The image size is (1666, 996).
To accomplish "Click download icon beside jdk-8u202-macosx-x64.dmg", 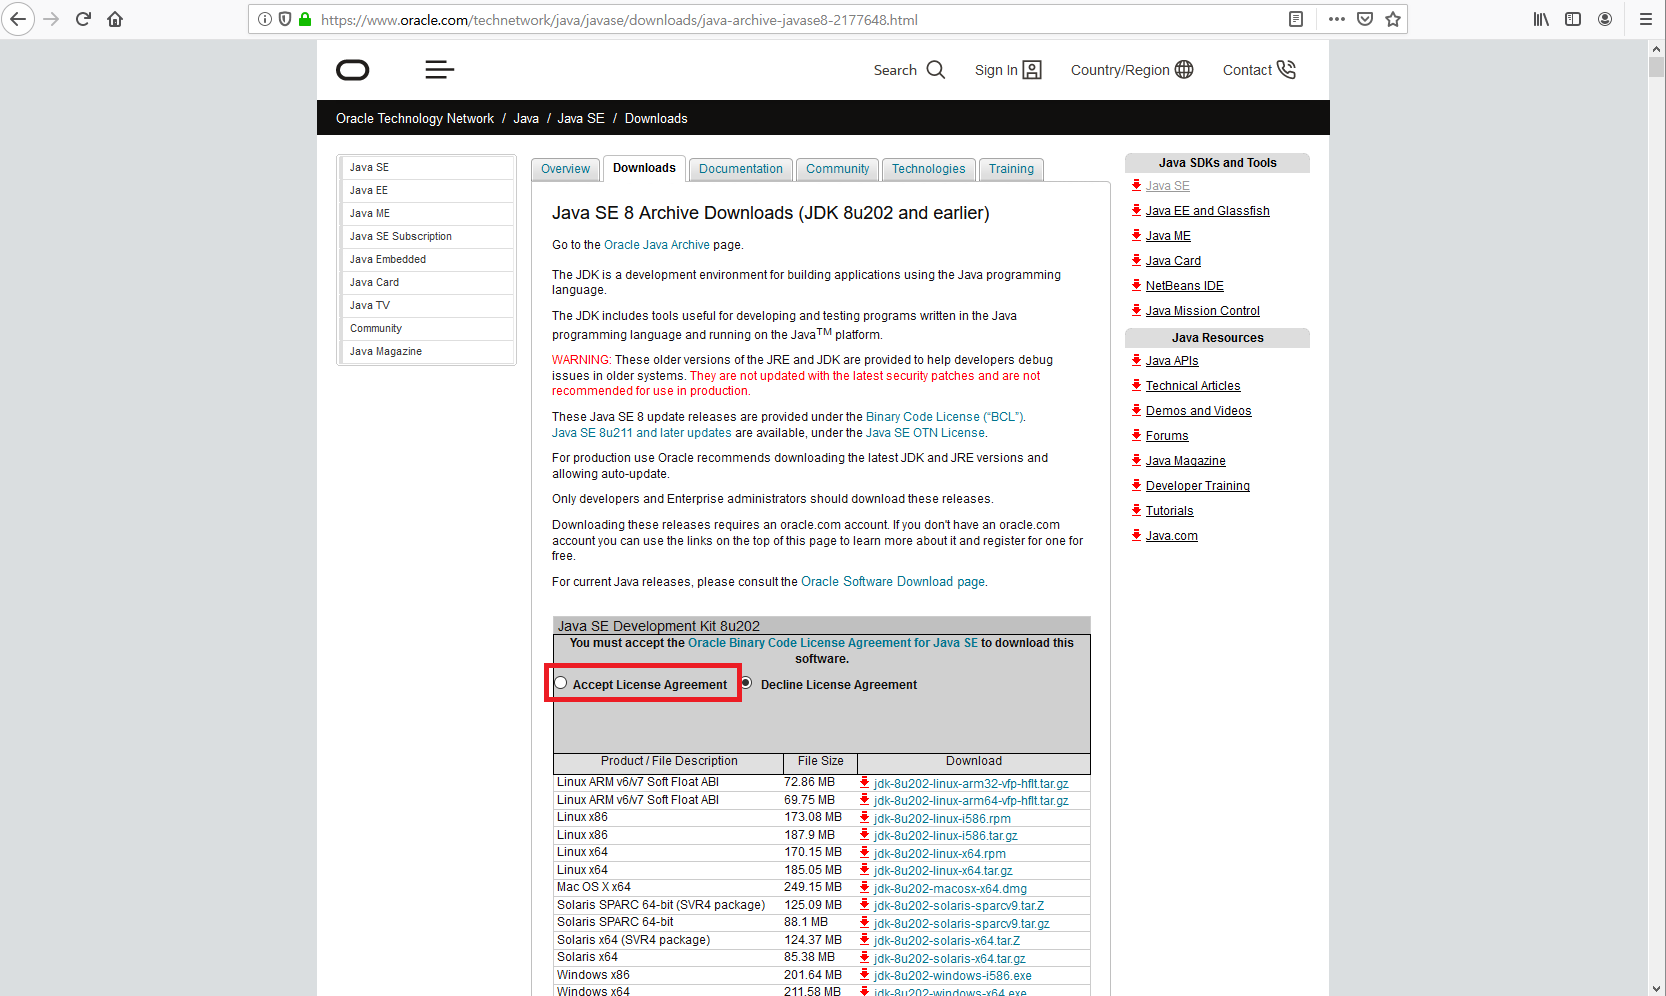I will click(864, 887).
